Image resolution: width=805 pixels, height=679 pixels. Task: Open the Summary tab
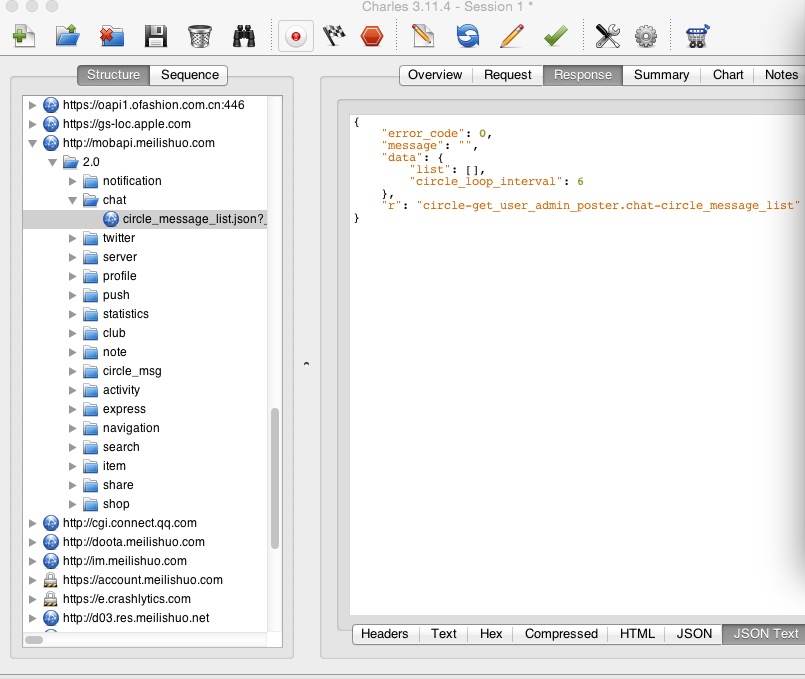pos(661,75)
